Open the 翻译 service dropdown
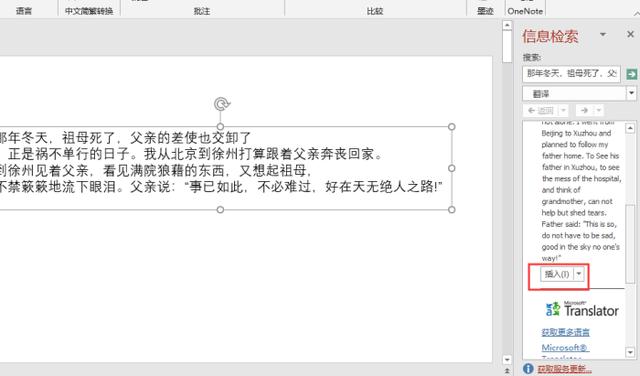Screen dimensions: 640x376 click(x=631, y=93)
